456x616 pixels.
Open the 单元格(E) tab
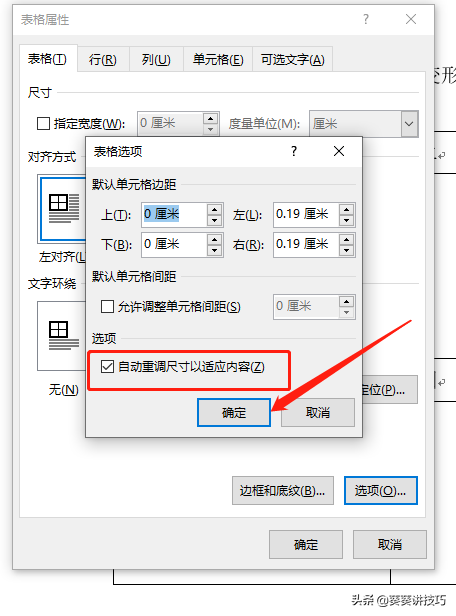[x=218, y=60]
